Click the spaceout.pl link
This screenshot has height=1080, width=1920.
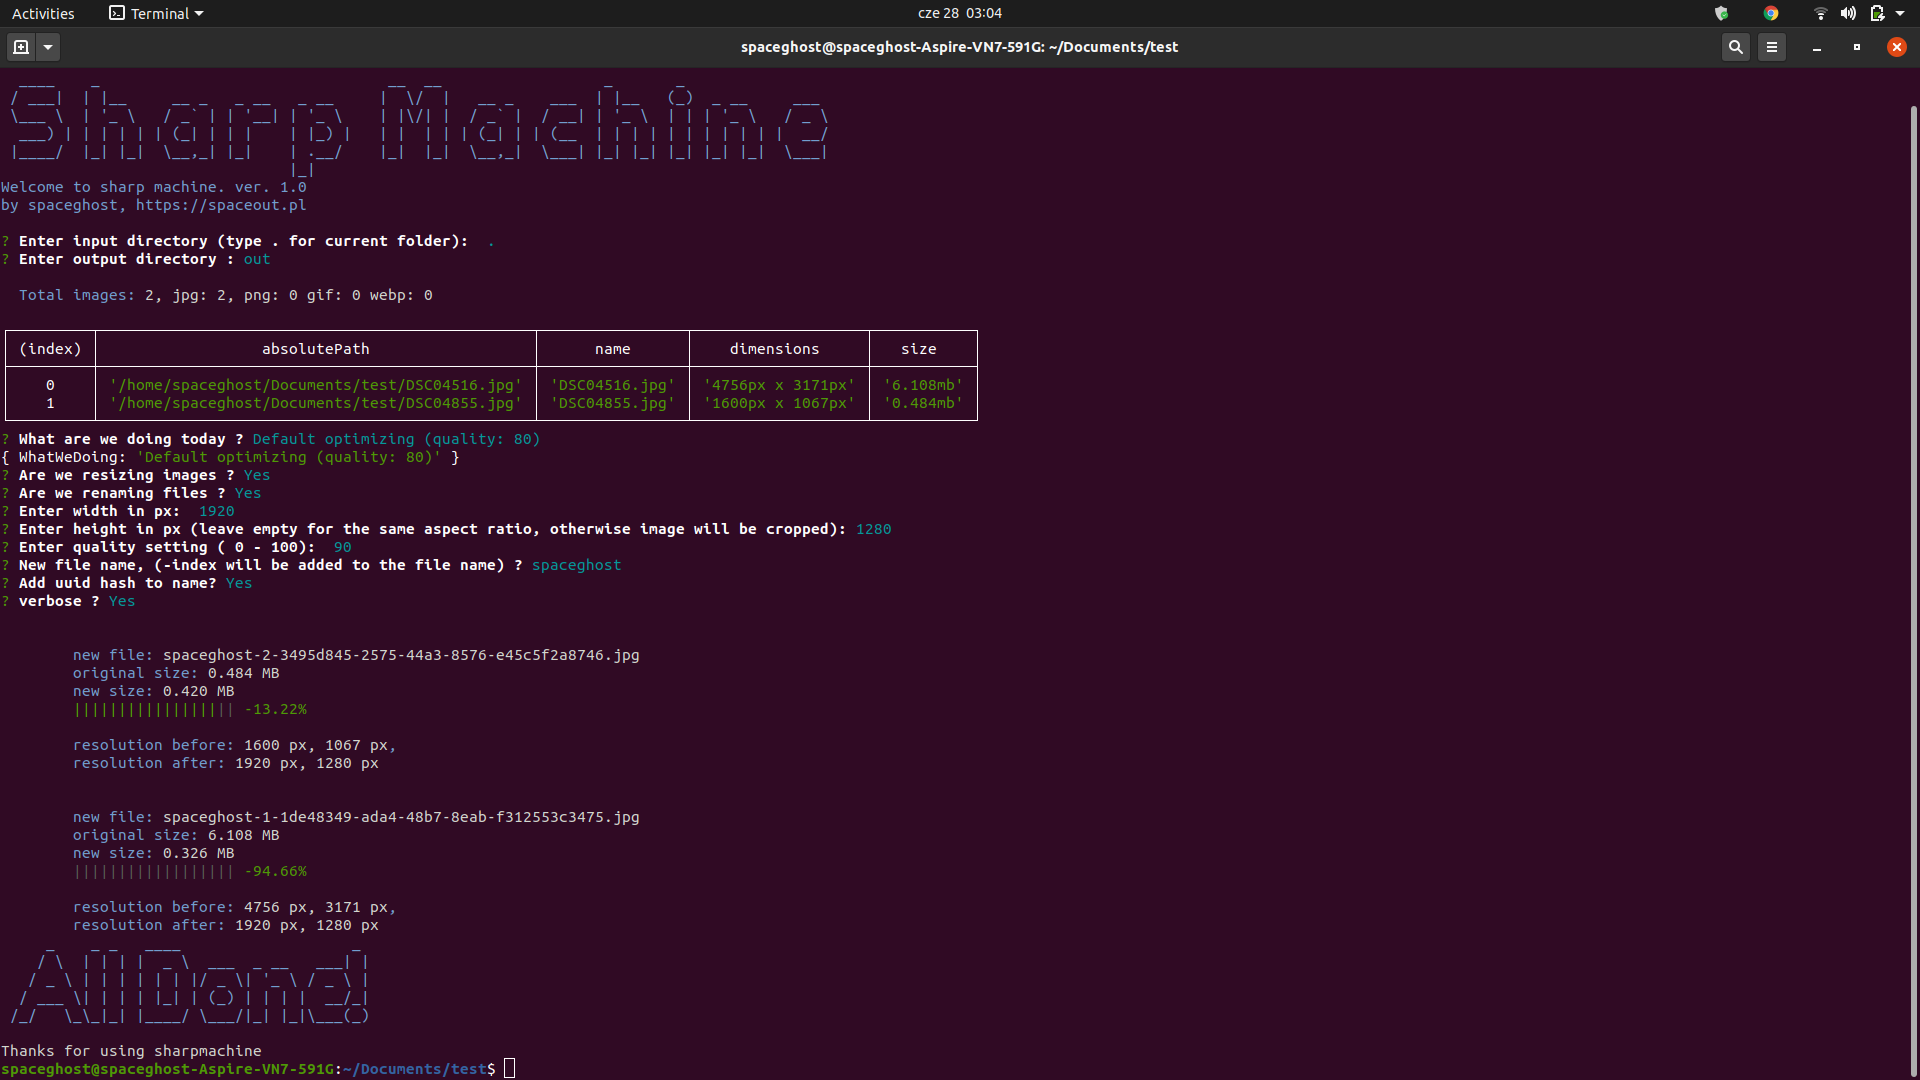(x=221, y=205)
